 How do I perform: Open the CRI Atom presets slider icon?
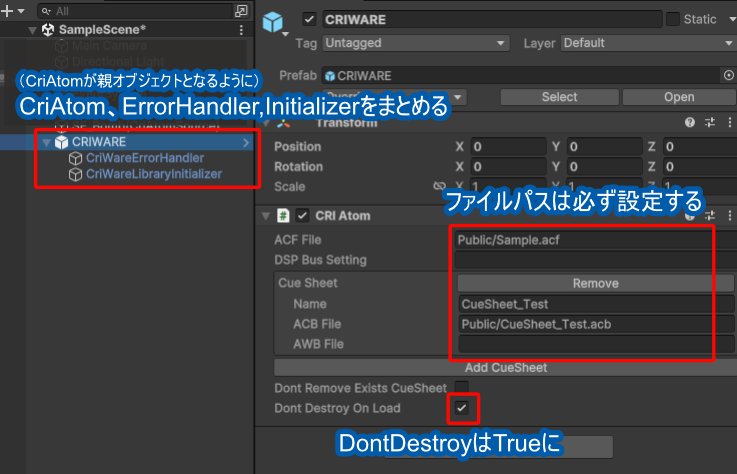[710, 216]
